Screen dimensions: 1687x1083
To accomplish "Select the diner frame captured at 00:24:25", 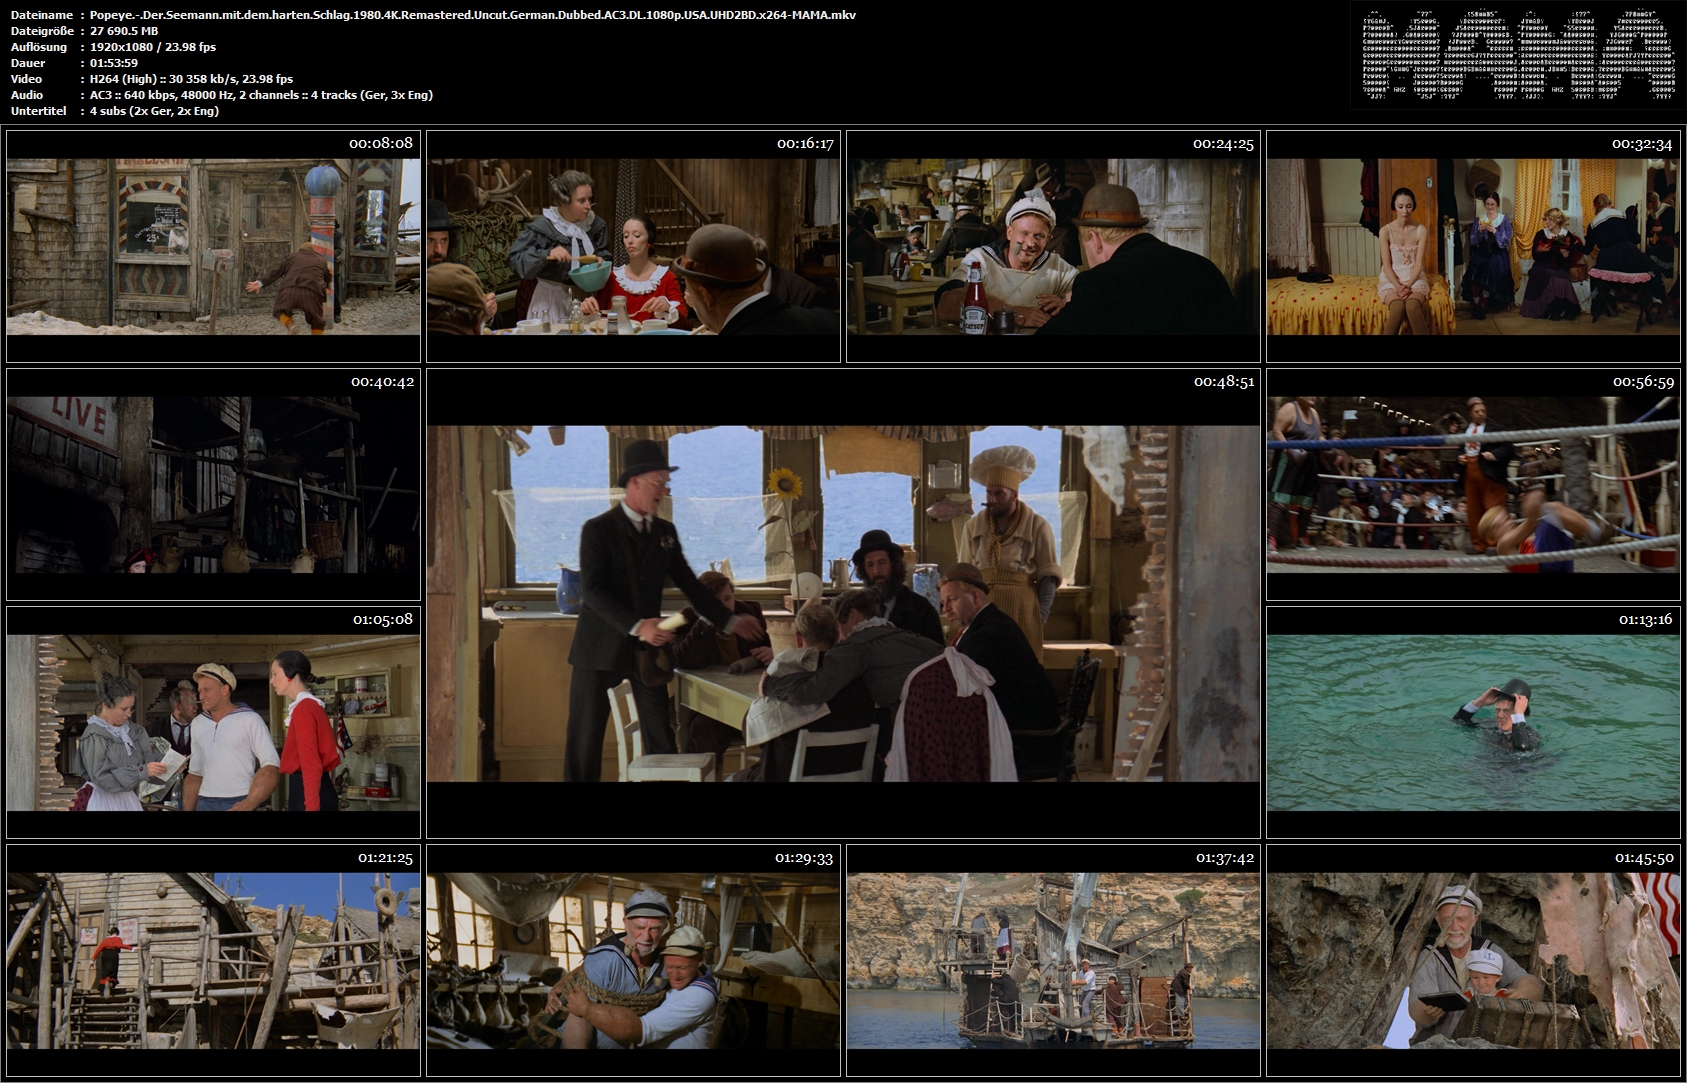I will 1053,246.
